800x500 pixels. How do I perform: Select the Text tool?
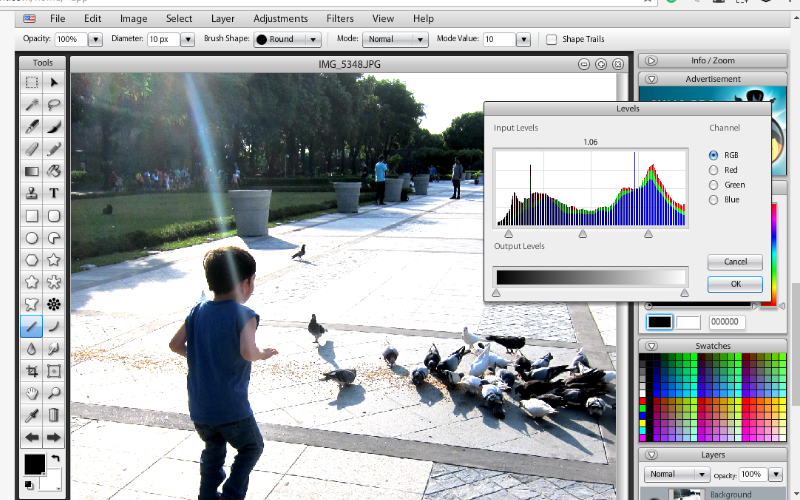click(x=54, y=193)
